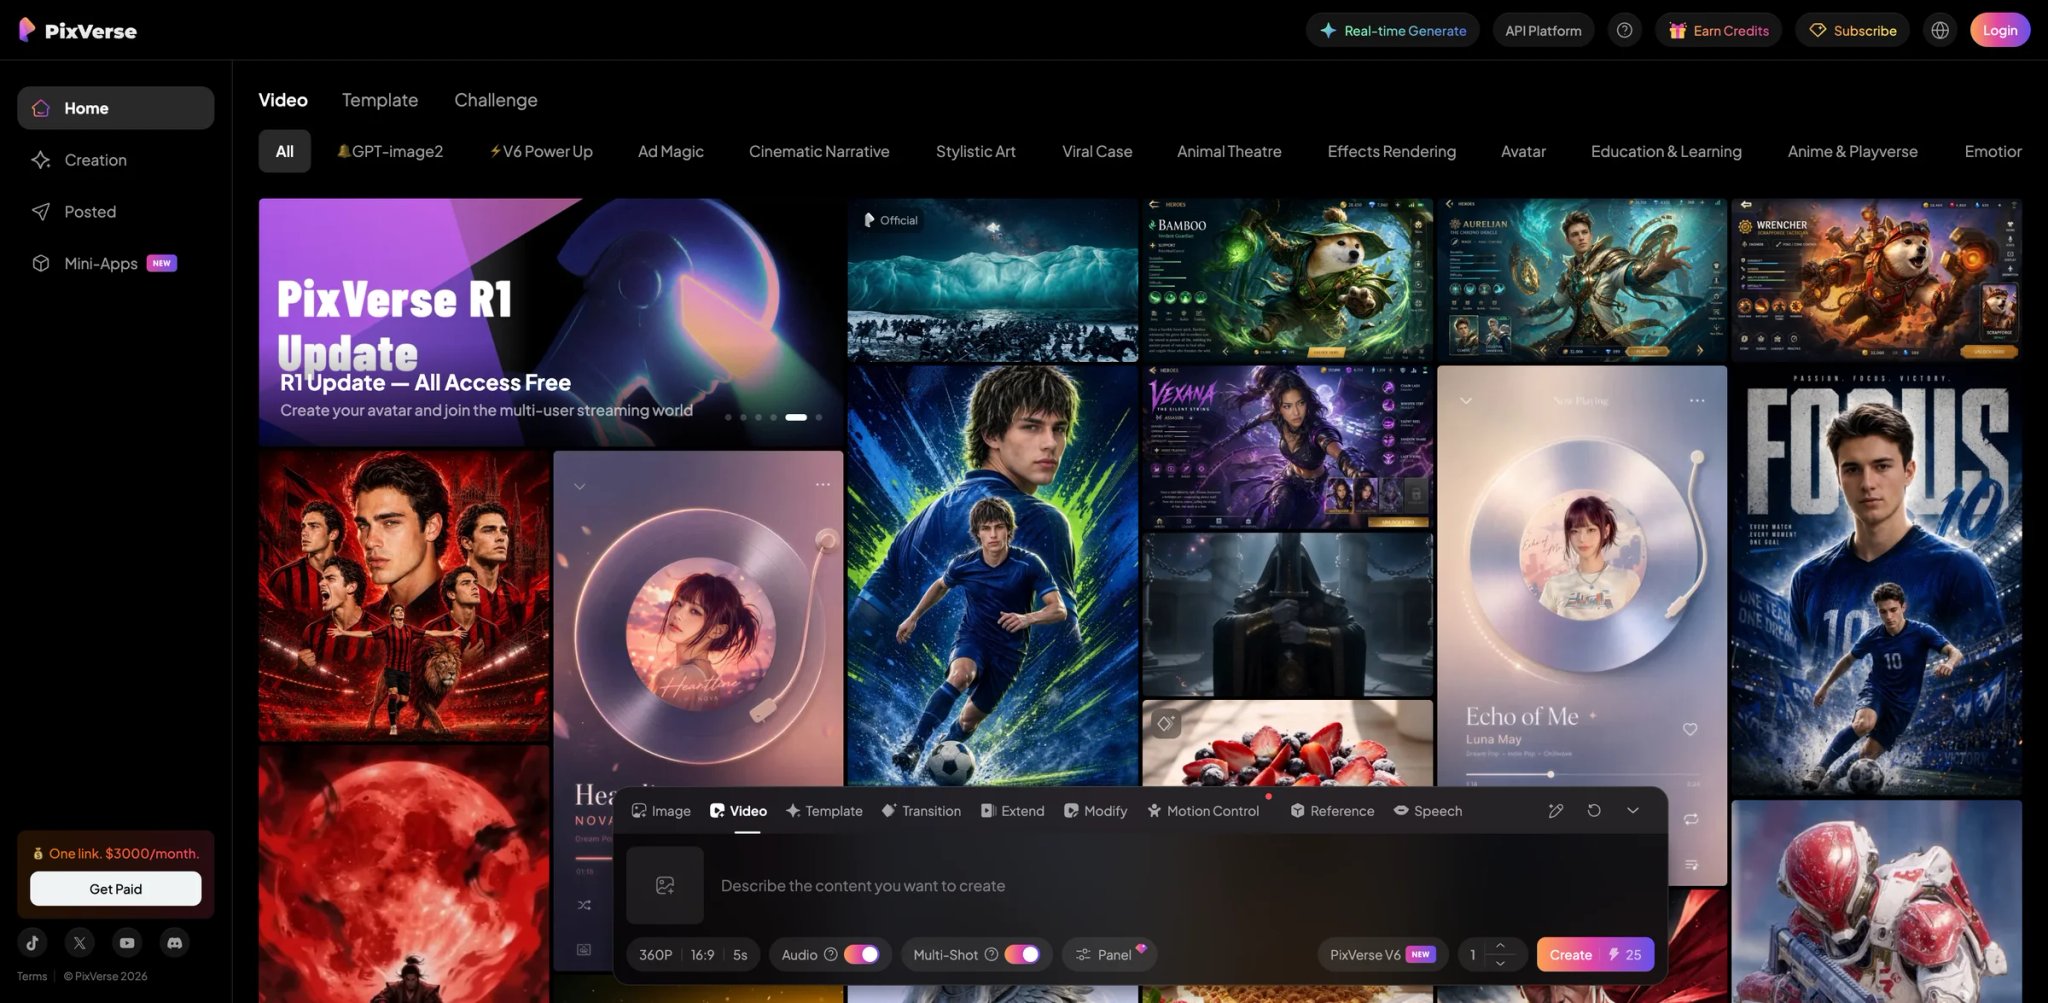Click the Posted paper-plane icon
The width and height of the screenshot is (2048, 1003).
pyautogui.click(x=41, y=212)
